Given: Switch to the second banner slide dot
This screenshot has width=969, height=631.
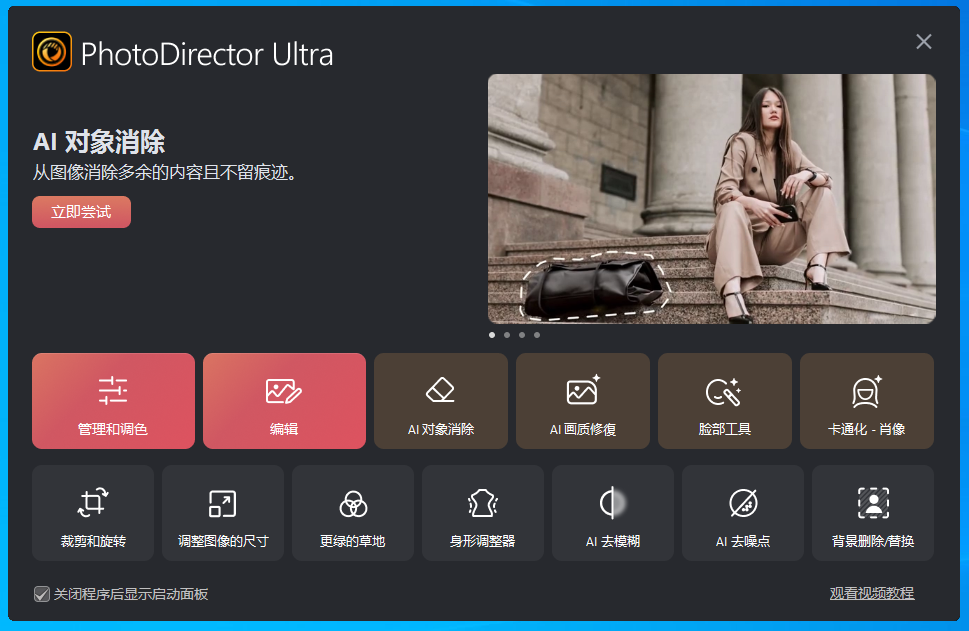Looking at the screenshot, I should 507,335.
